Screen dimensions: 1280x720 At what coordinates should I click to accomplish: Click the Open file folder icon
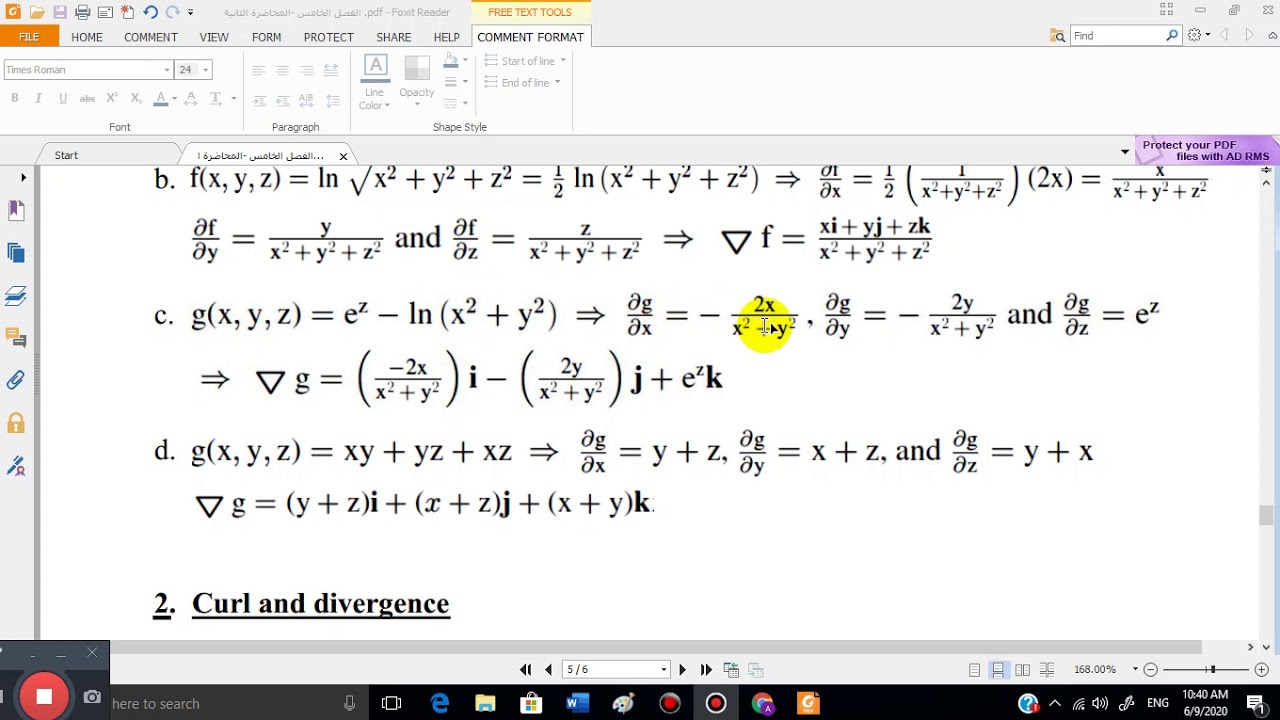click(36, 12)
